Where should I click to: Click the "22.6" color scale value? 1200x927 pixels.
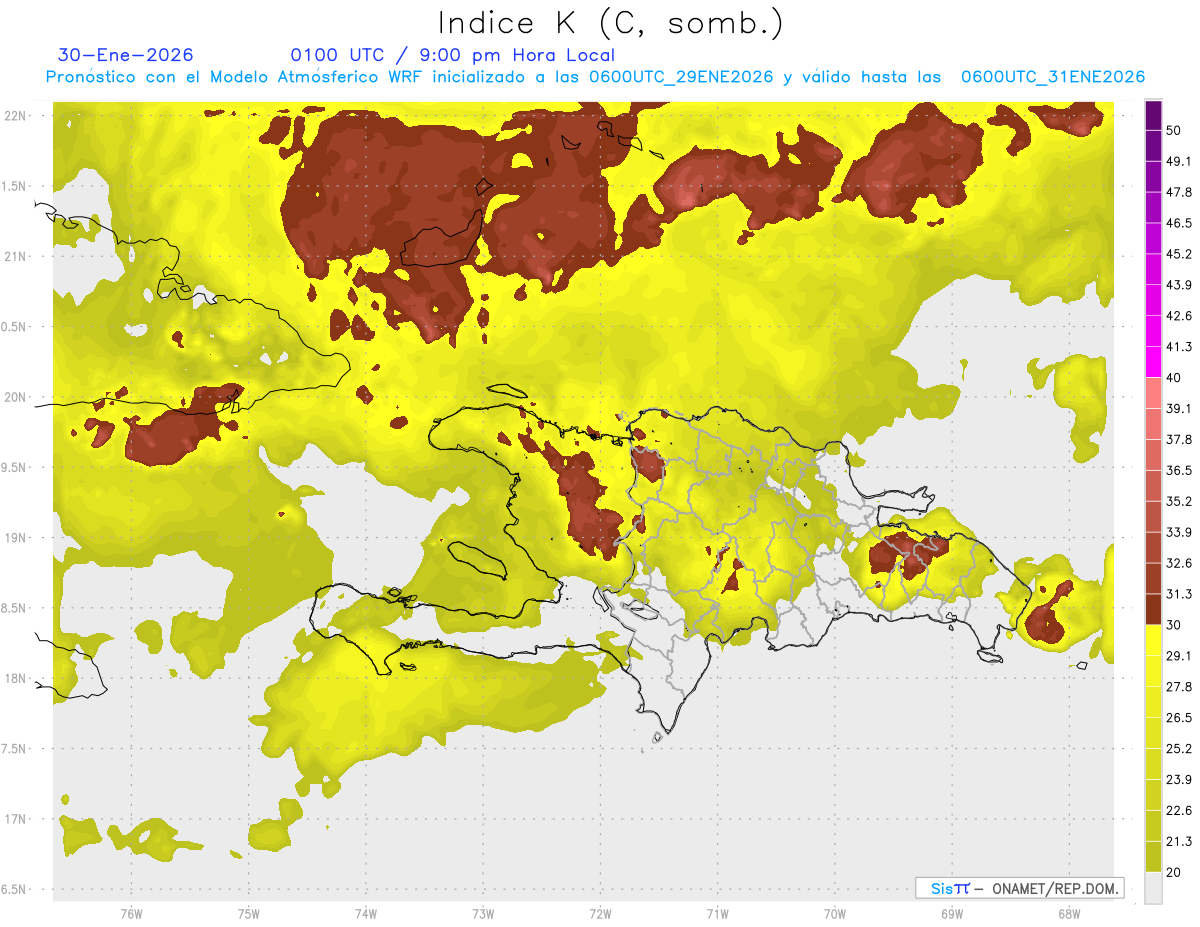[x=1179, y=811]
